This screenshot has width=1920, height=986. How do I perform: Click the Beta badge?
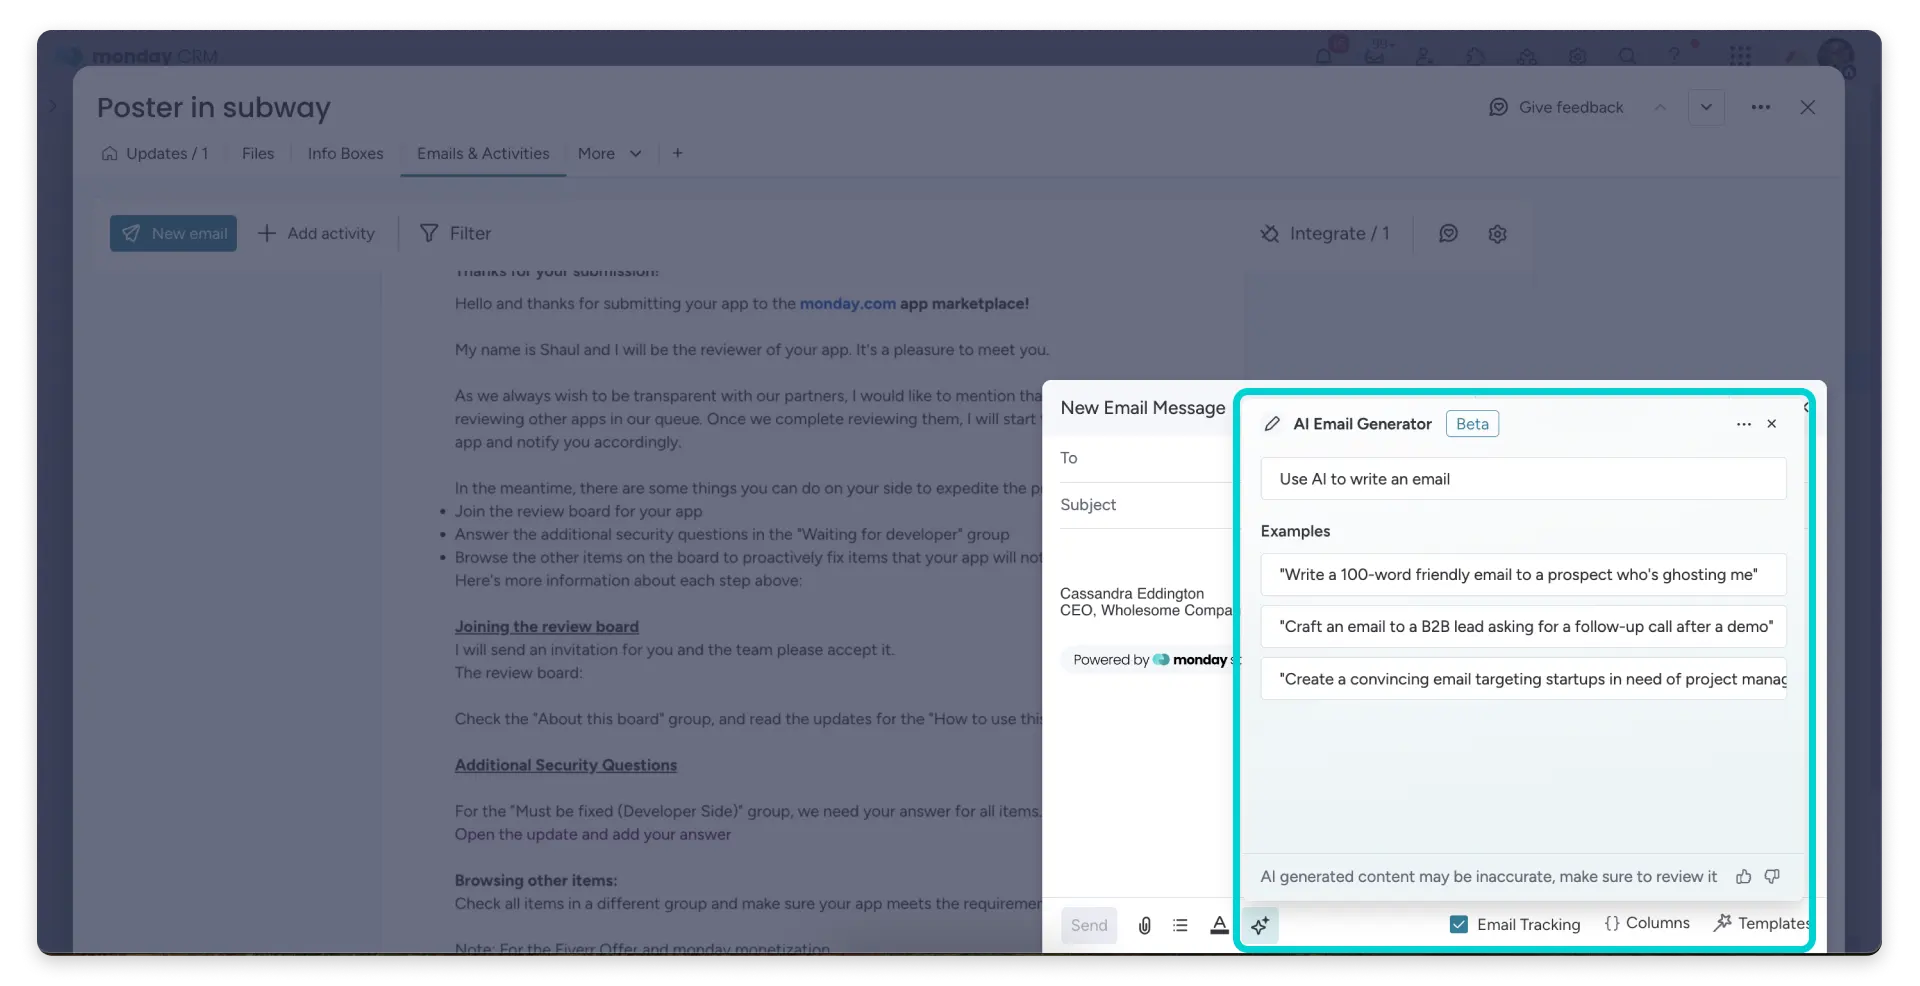1472,424
